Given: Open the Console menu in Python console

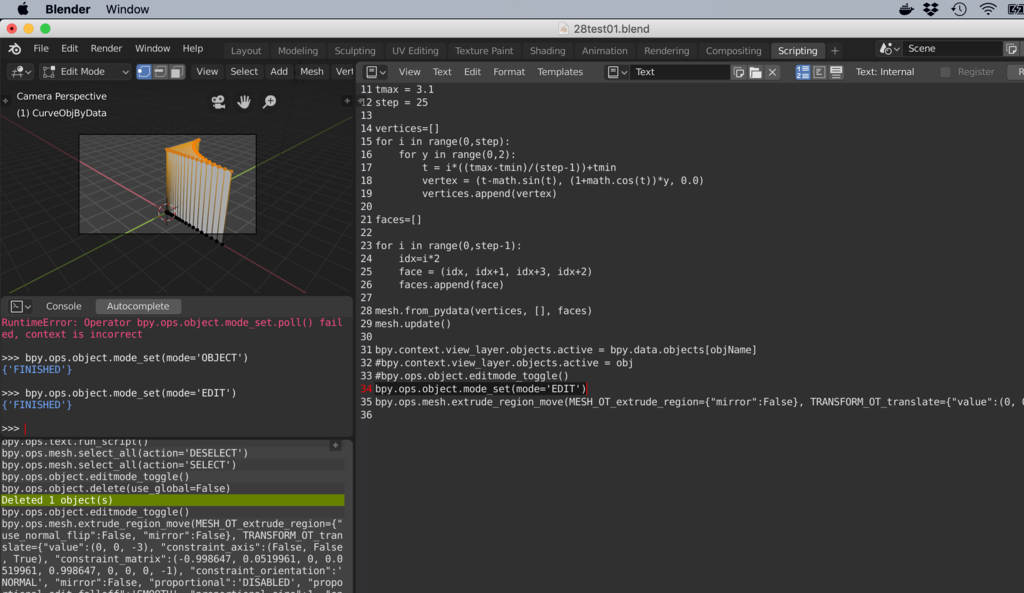Looking at the screenshot, I should tap(63, 306).
